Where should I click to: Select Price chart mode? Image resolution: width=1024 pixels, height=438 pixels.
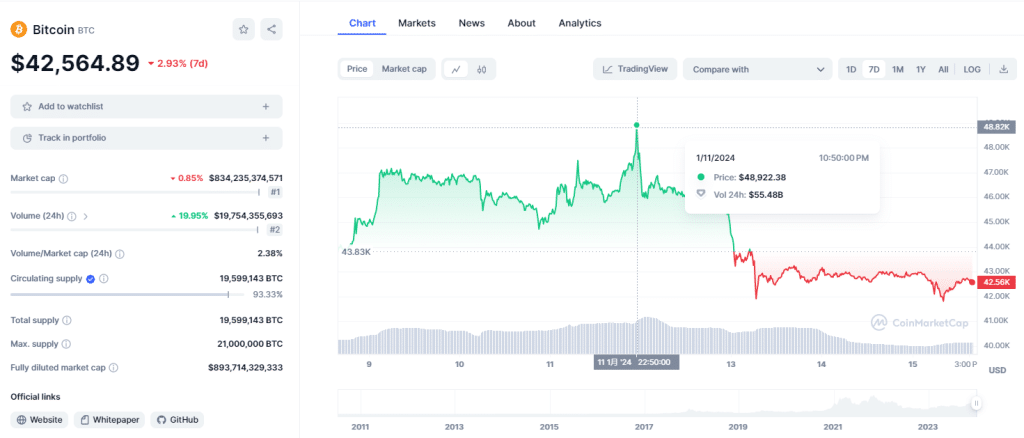(x=357, y=69)
